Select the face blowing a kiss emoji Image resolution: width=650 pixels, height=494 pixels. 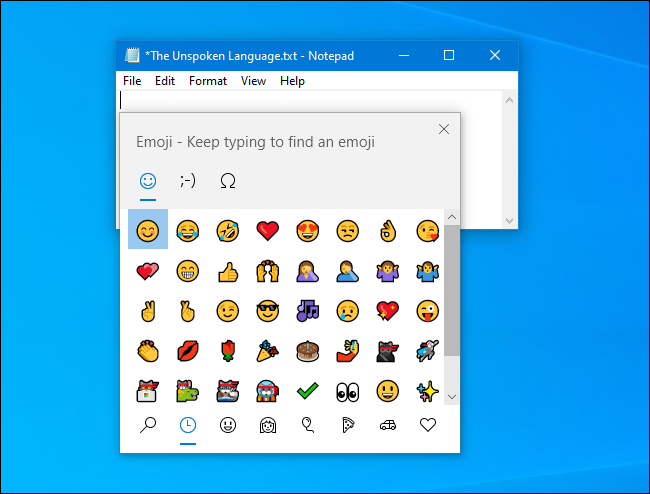[427, 230]
